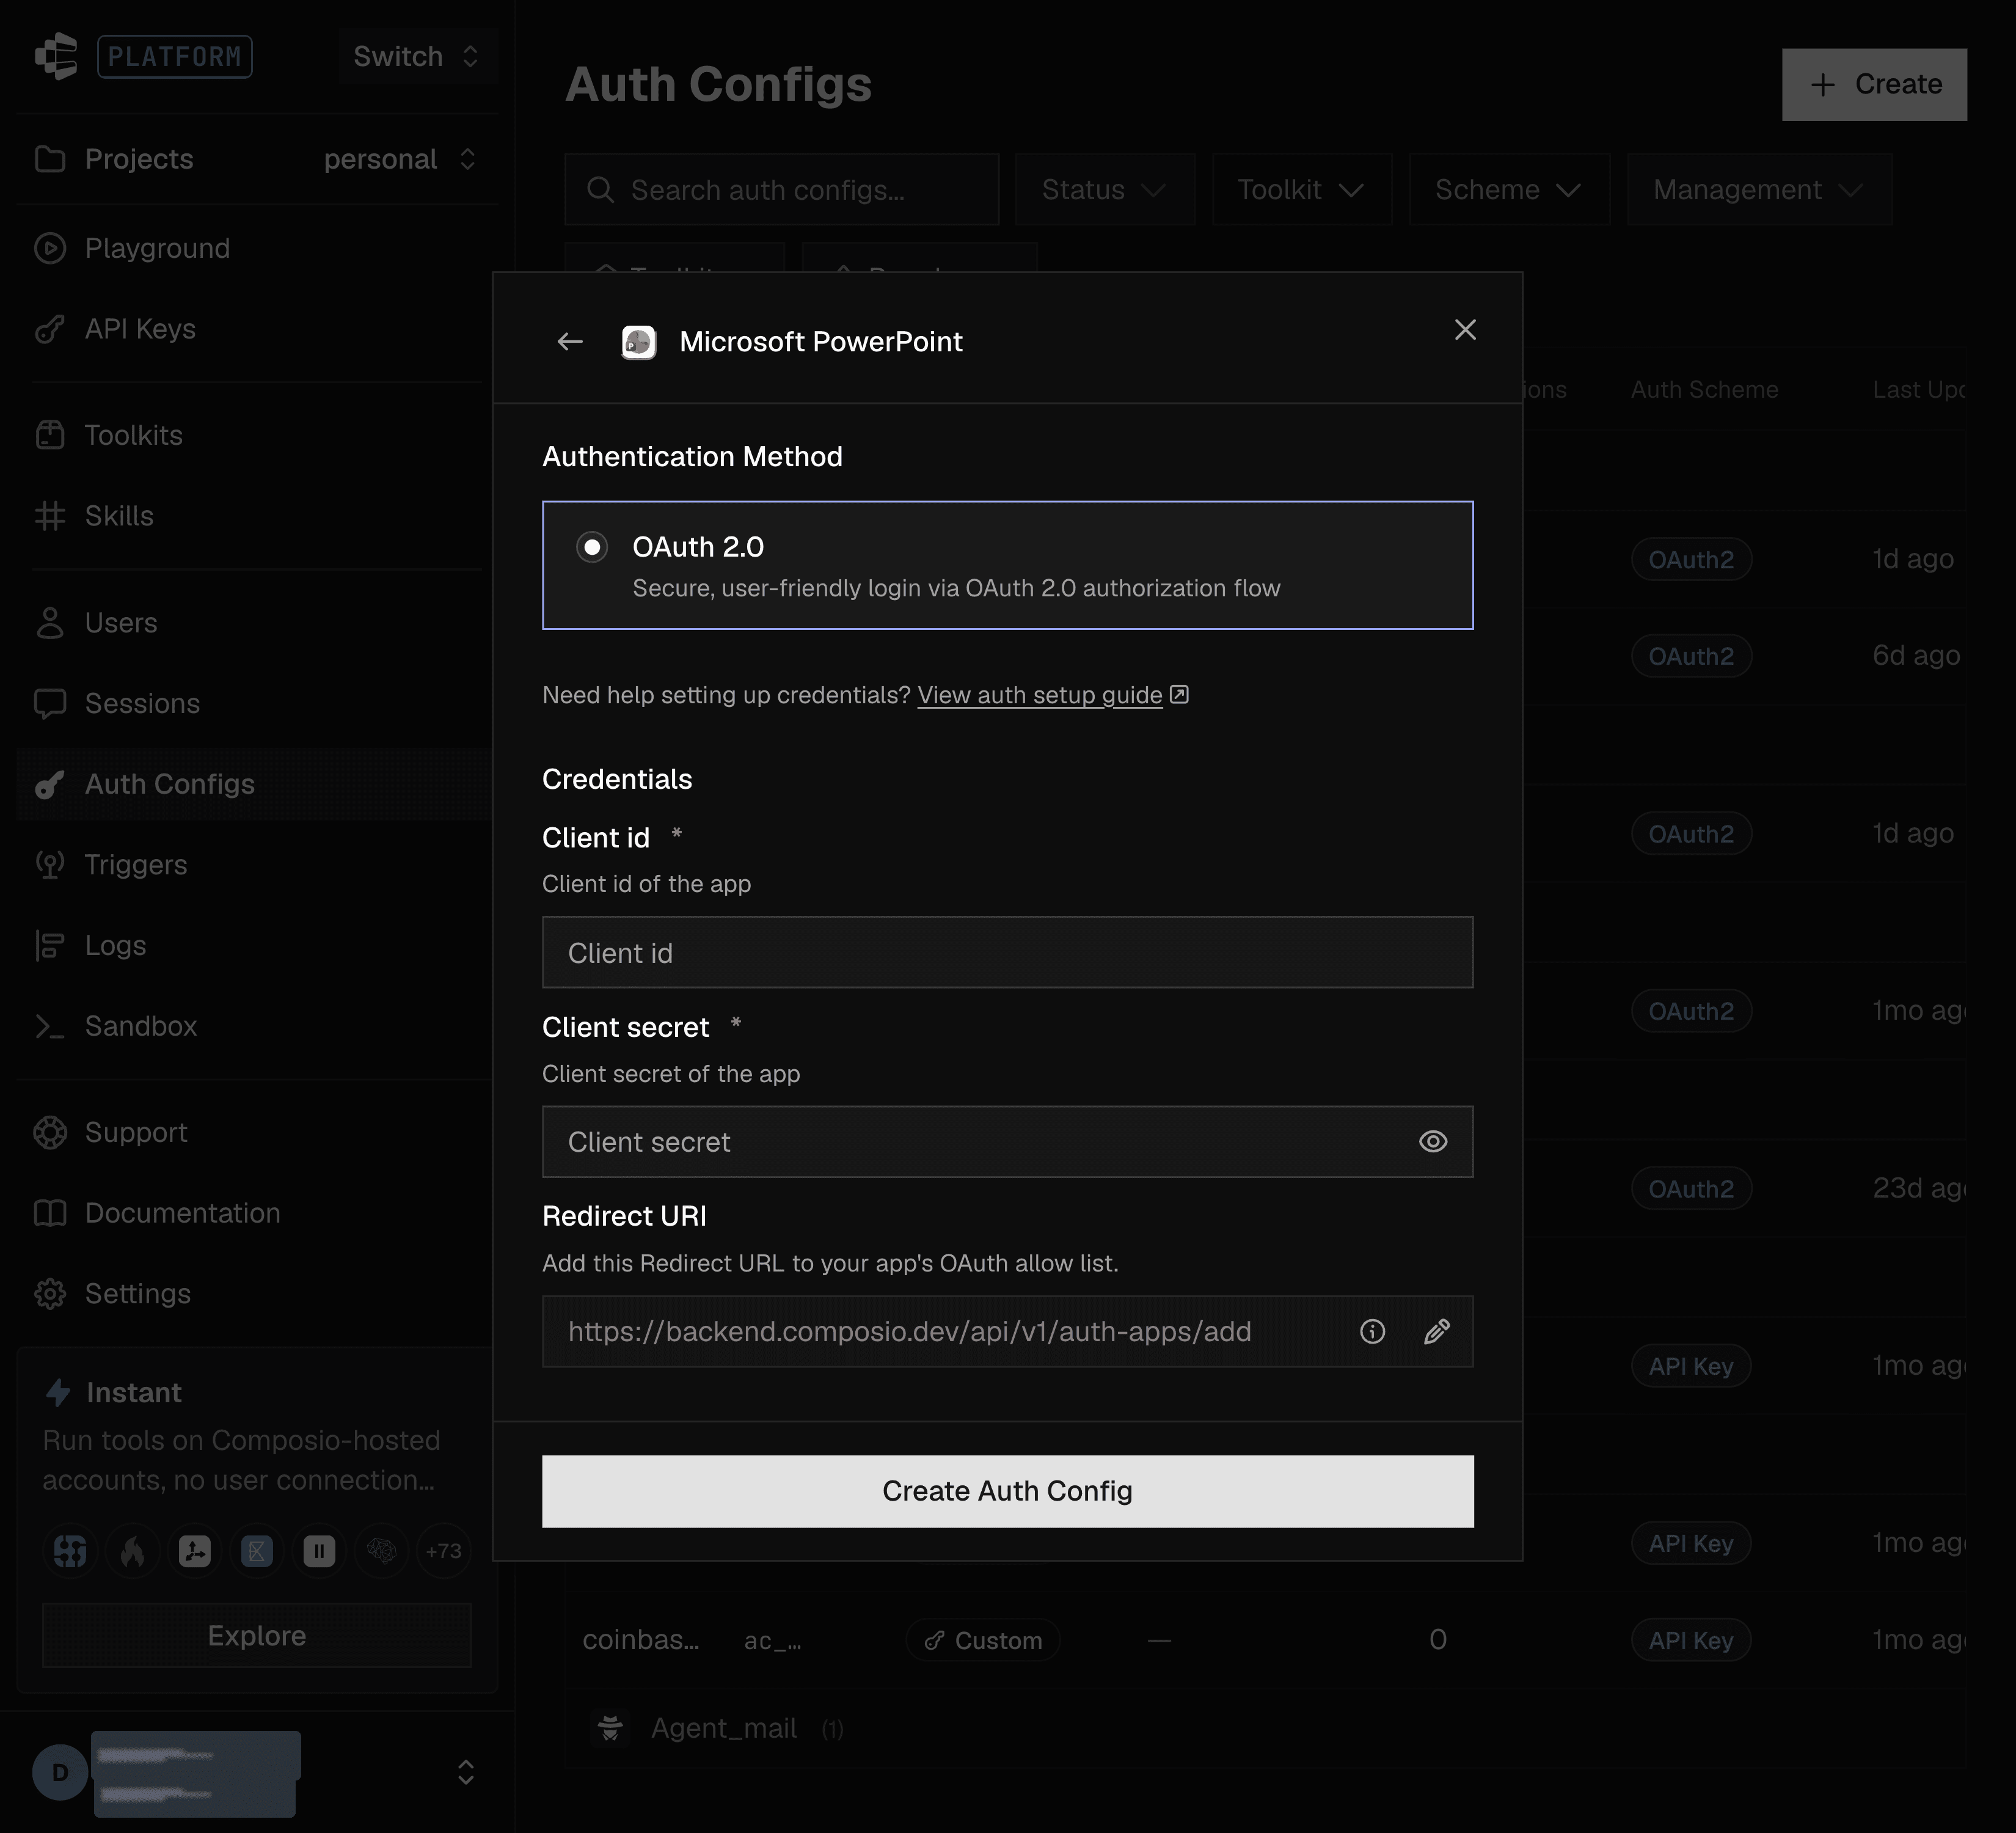The width and height of the screenshot is (2016, 1833).
Task: Click the Documentation book icon
Action: click(x=50, y=1213)
